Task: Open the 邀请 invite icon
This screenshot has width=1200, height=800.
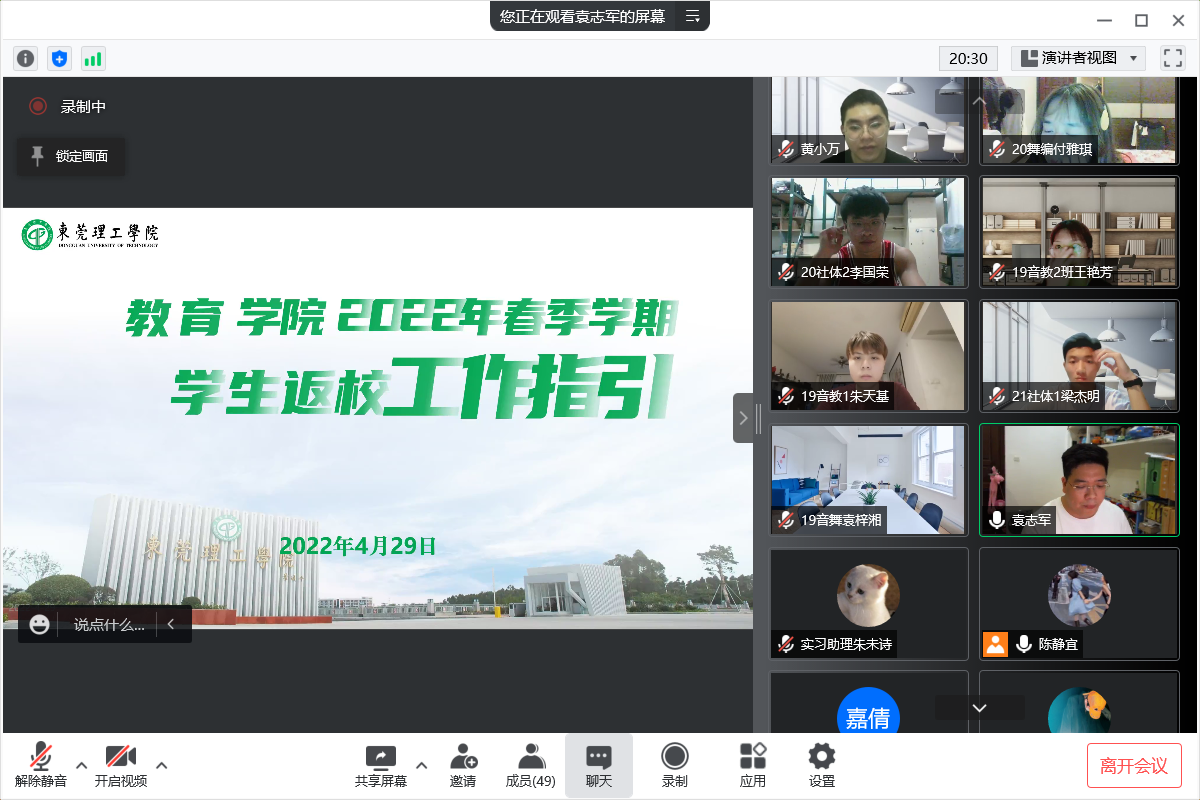Action: (462, 765)
